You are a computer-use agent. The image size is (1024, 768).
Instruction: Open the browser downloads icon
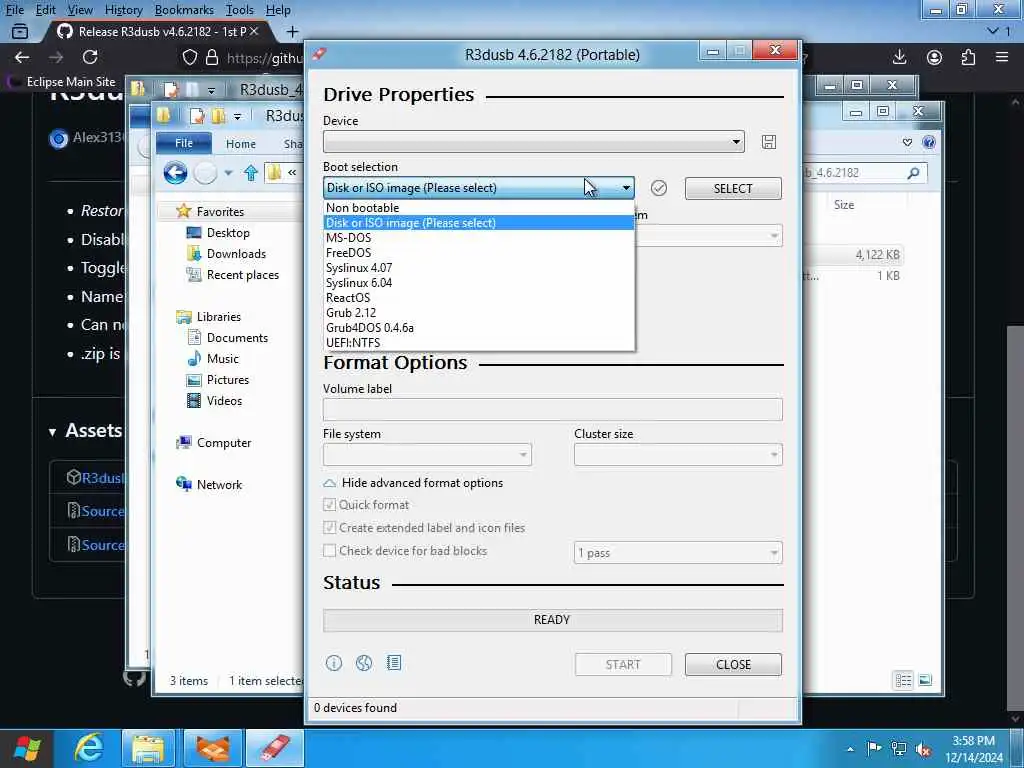pos(899,57)
